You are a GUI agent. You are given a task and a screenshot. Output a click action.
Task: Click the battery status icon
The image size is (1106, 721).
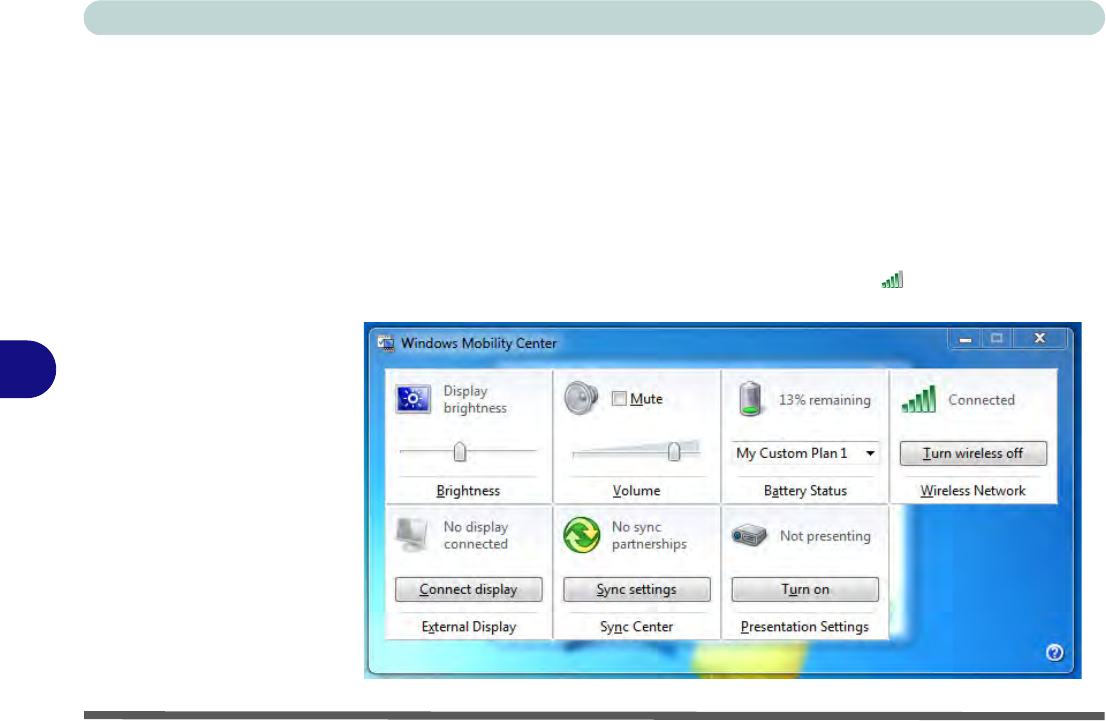click(x=750, y=399)
